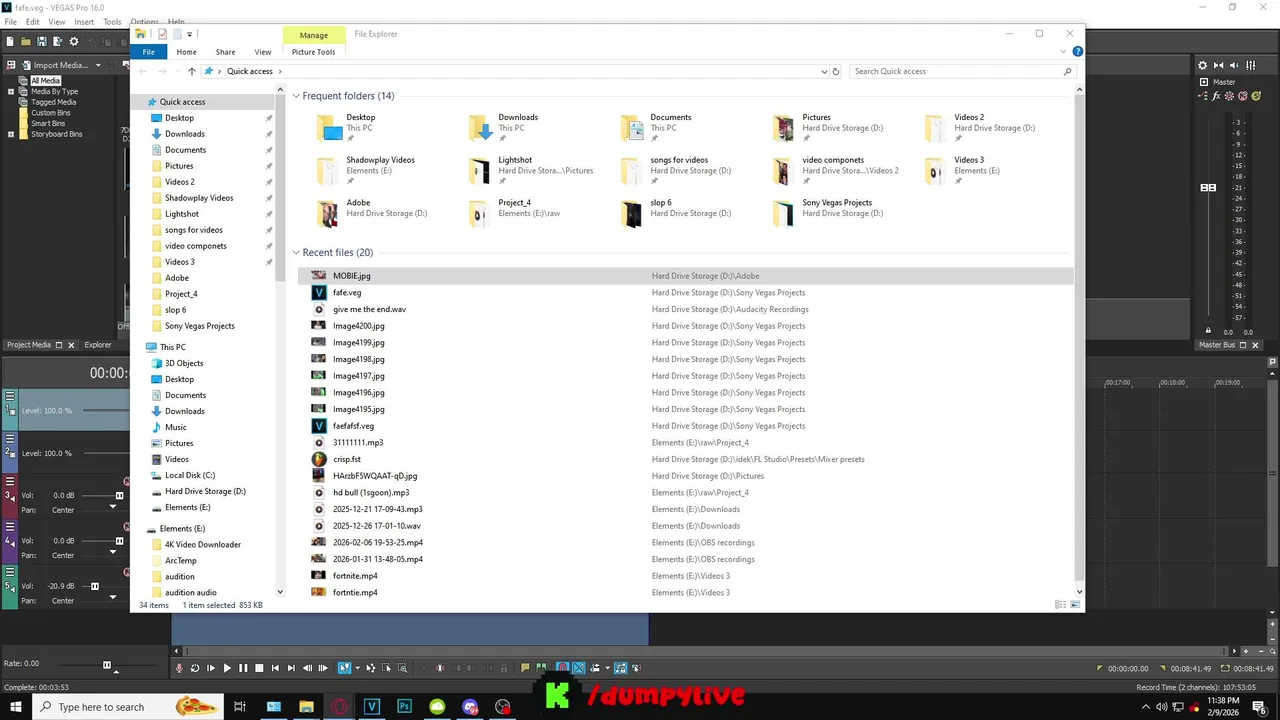This screenshot has height=720, width=1280.
Task: Select crisp.fst in Recent files
Action: tap(685, 459)
